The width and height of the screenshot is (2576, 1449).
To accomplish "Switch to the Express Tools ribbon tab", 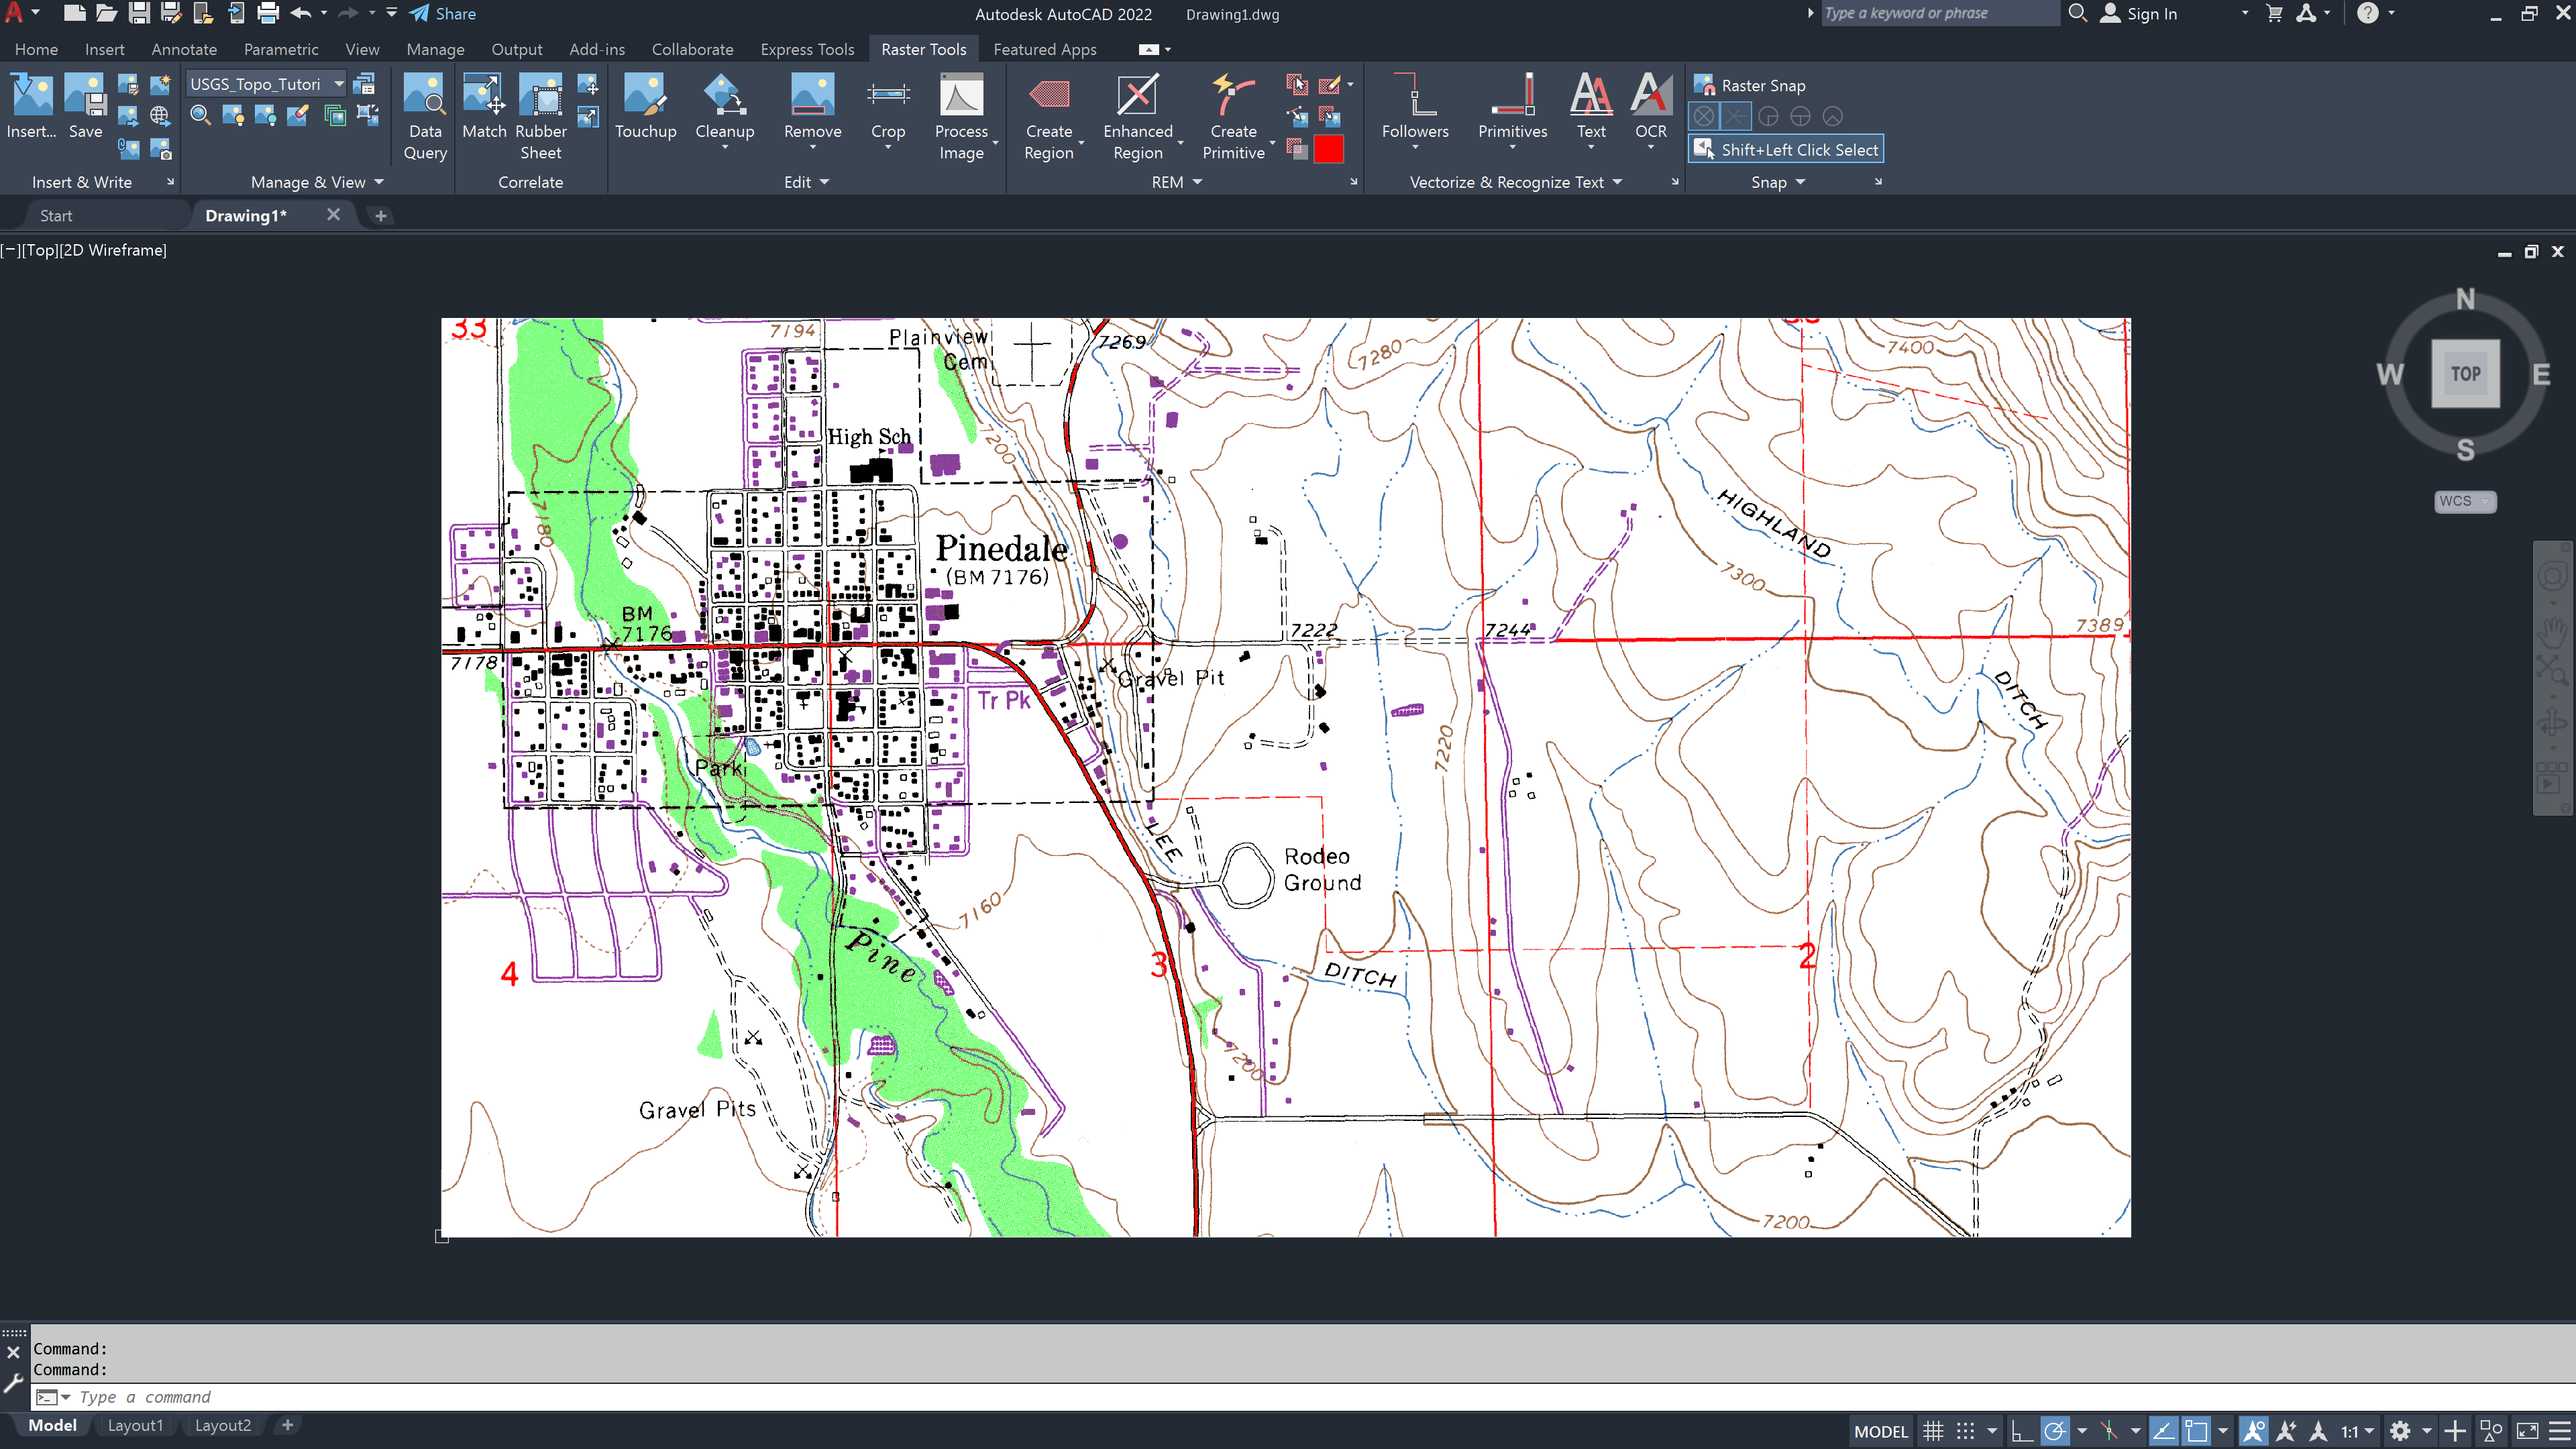I will (807, 49).
